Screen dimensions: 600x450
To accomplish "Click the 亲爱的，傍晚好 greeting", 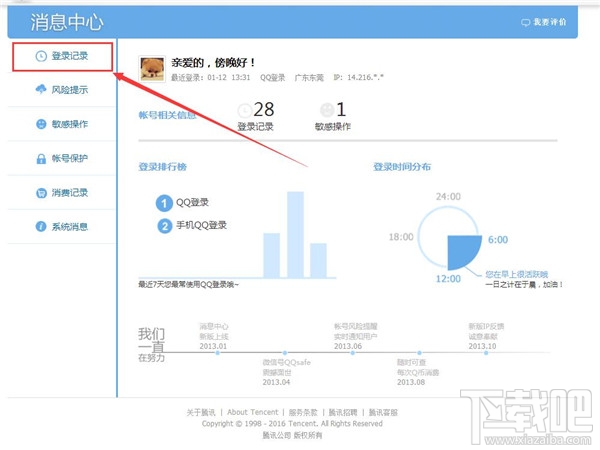I will point(213,62).
